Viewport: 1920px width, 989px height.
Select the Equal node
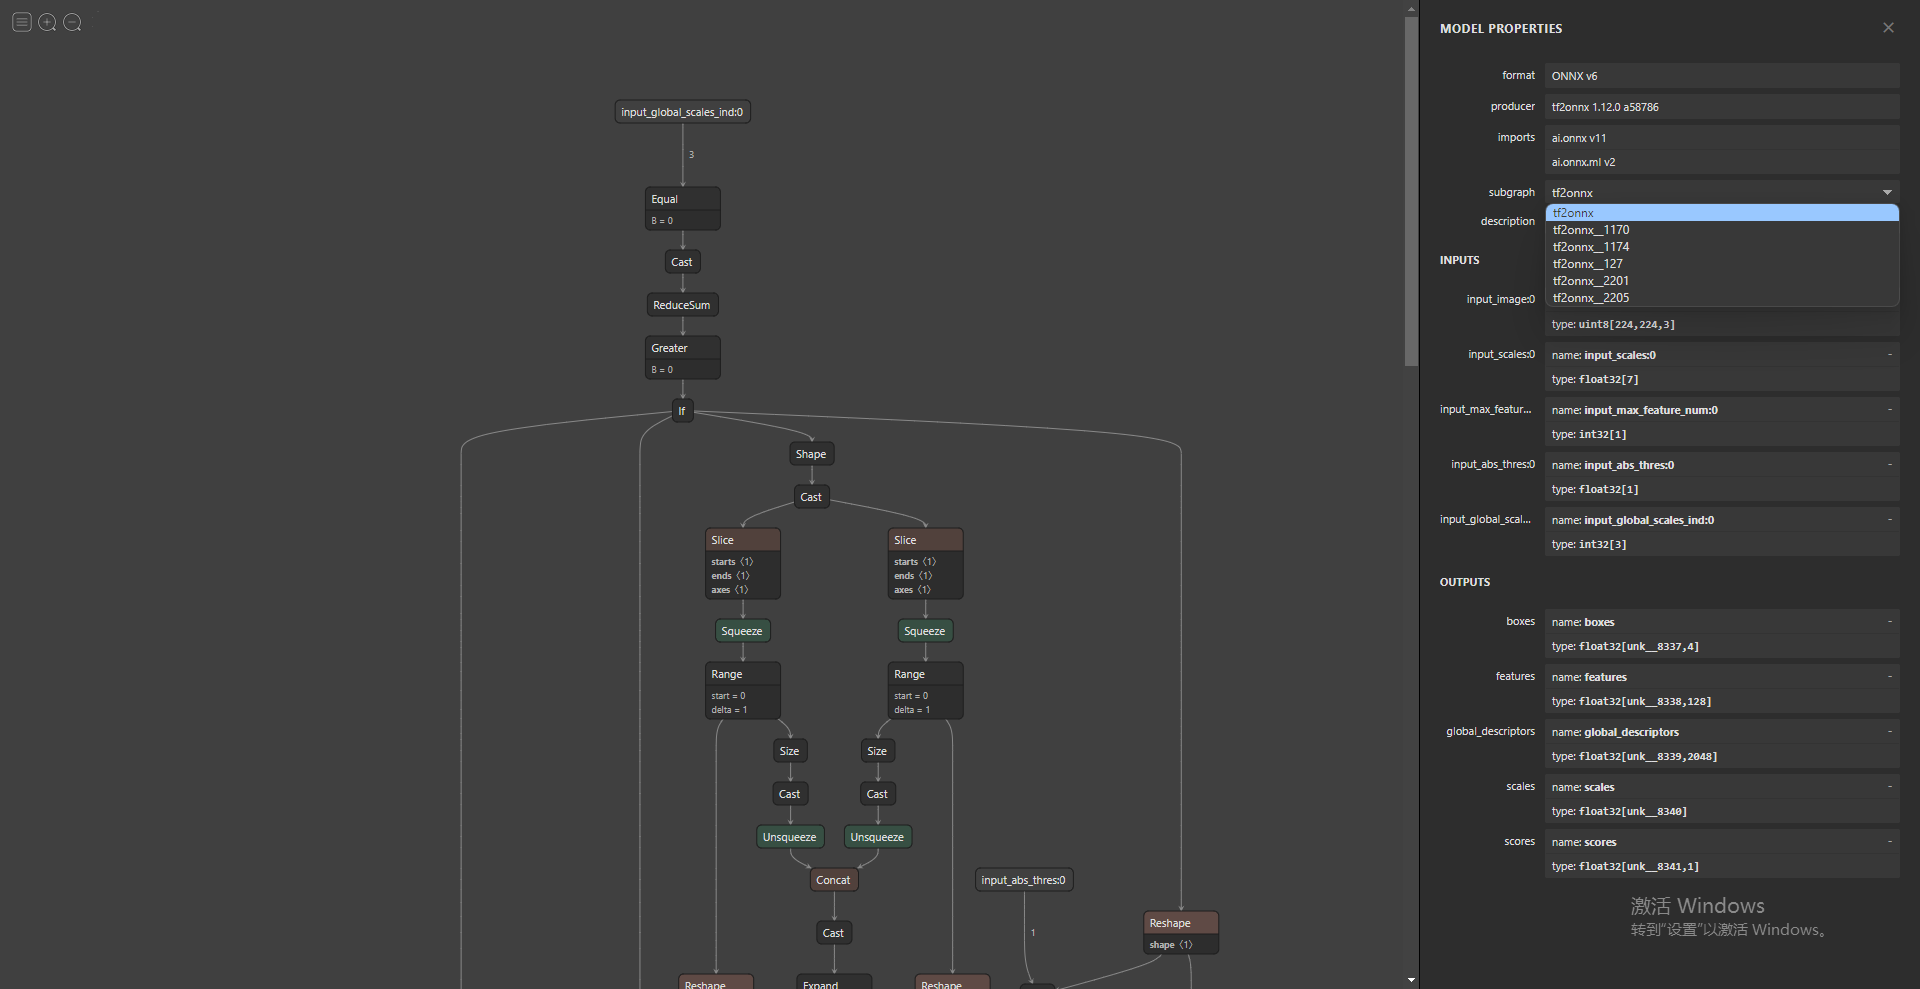coord(682,208)
